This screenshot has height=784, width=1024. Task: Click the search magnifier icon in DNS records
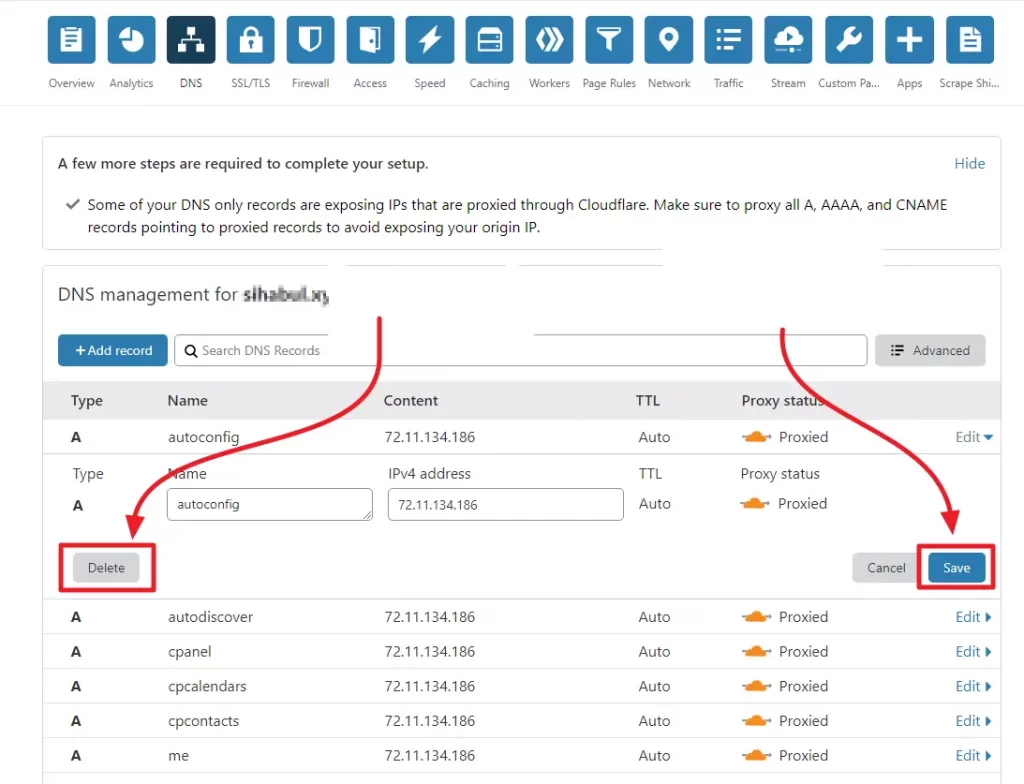[191, 351]
